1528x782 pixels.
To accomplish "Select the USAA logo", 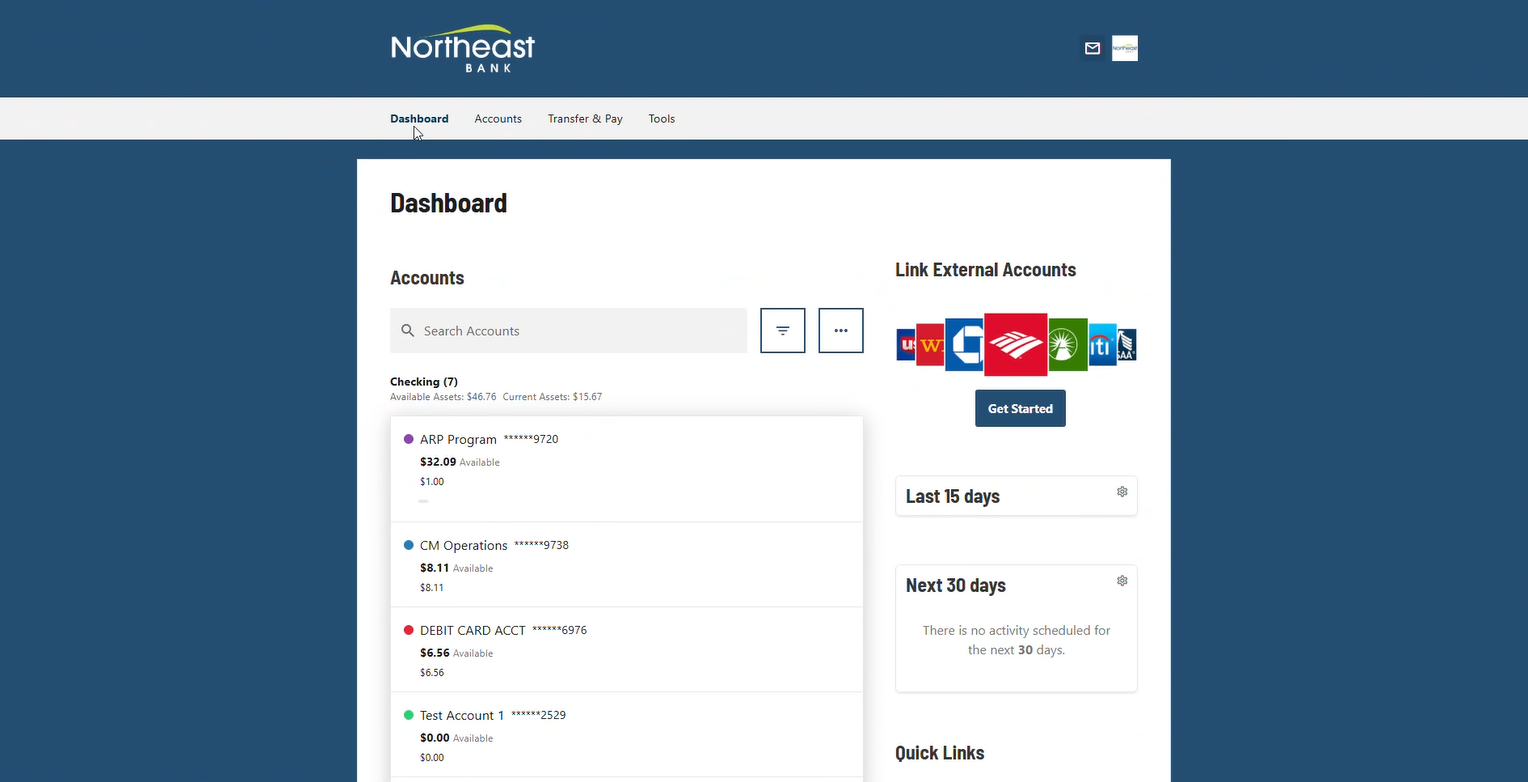I will coord(1127,345).
